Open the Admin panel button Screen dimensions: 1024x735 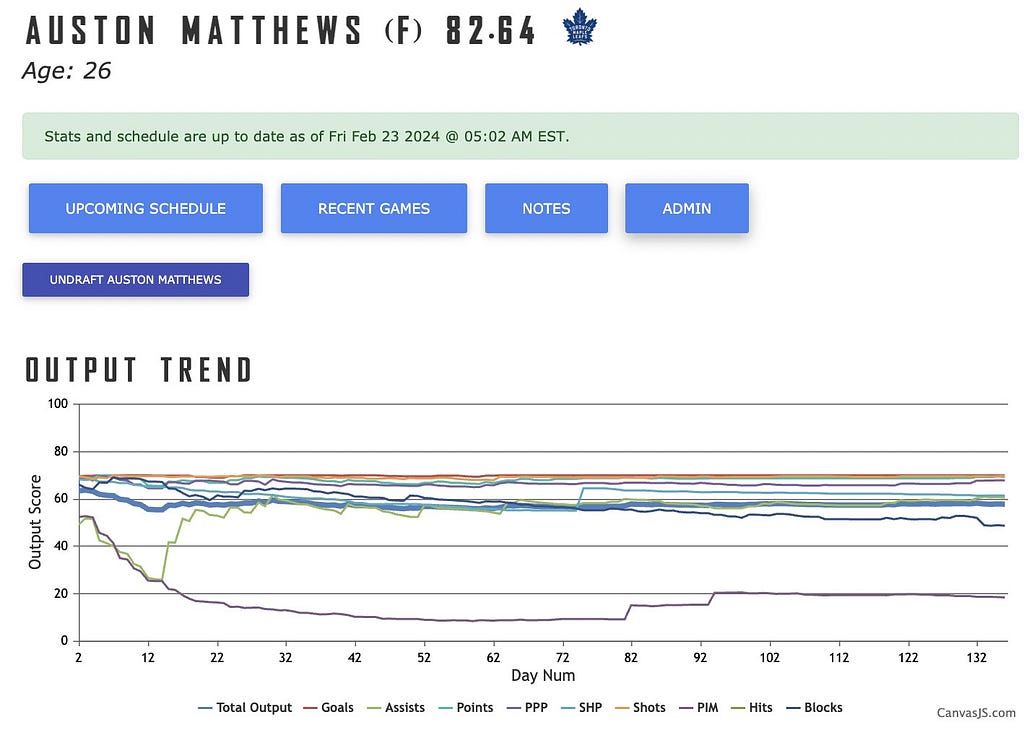[x=686, y=208]
